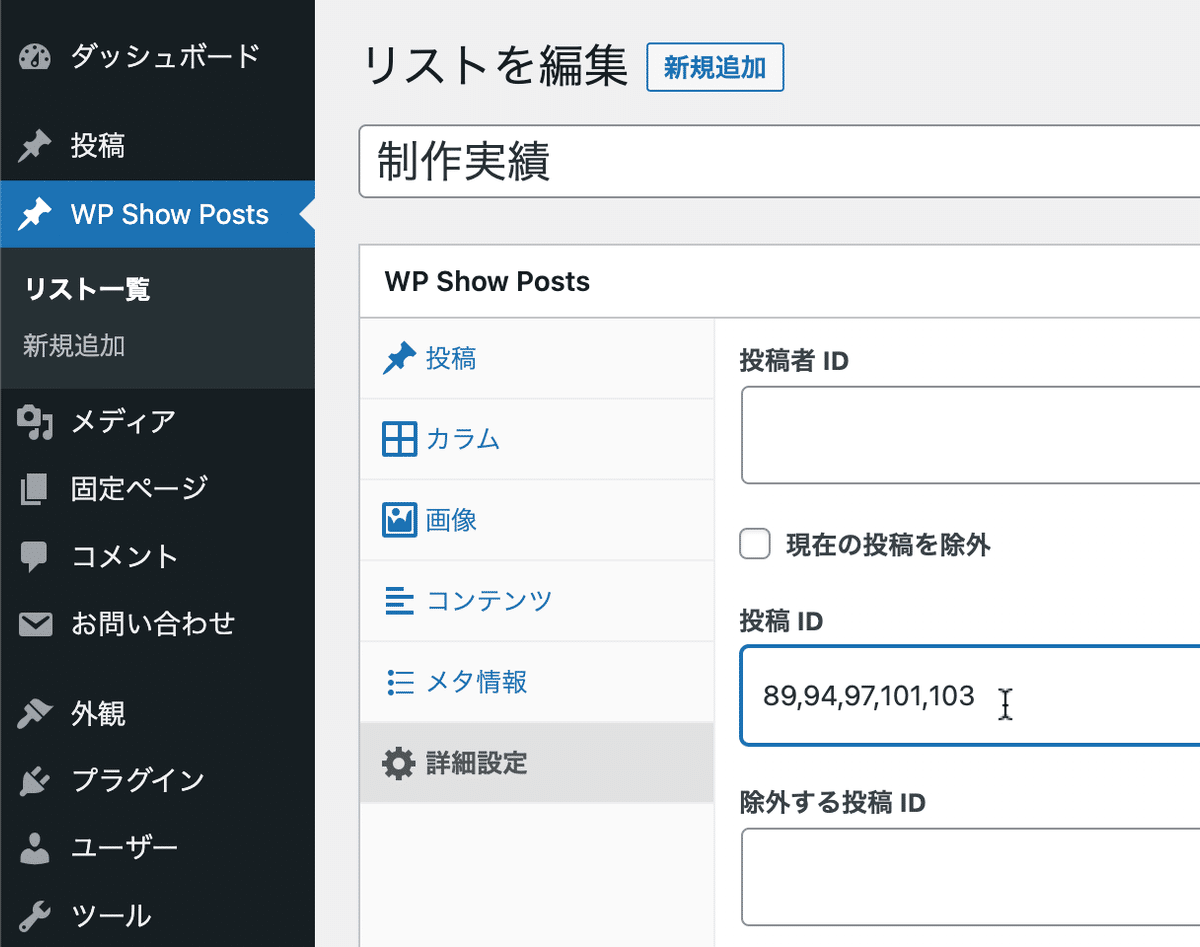Click the 固定ページ pages icon

tap(35, 489)
